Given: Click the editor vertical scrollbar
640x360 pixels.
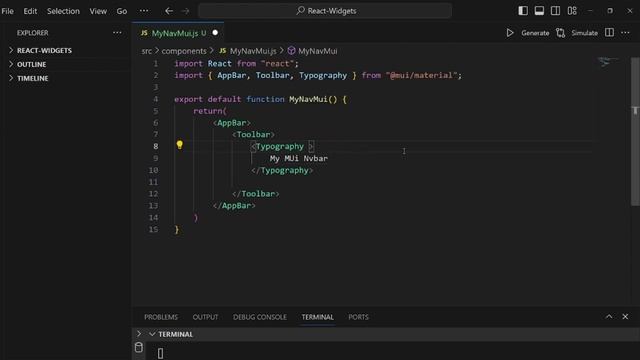Looking at the screenshot, I should point(635,131).
